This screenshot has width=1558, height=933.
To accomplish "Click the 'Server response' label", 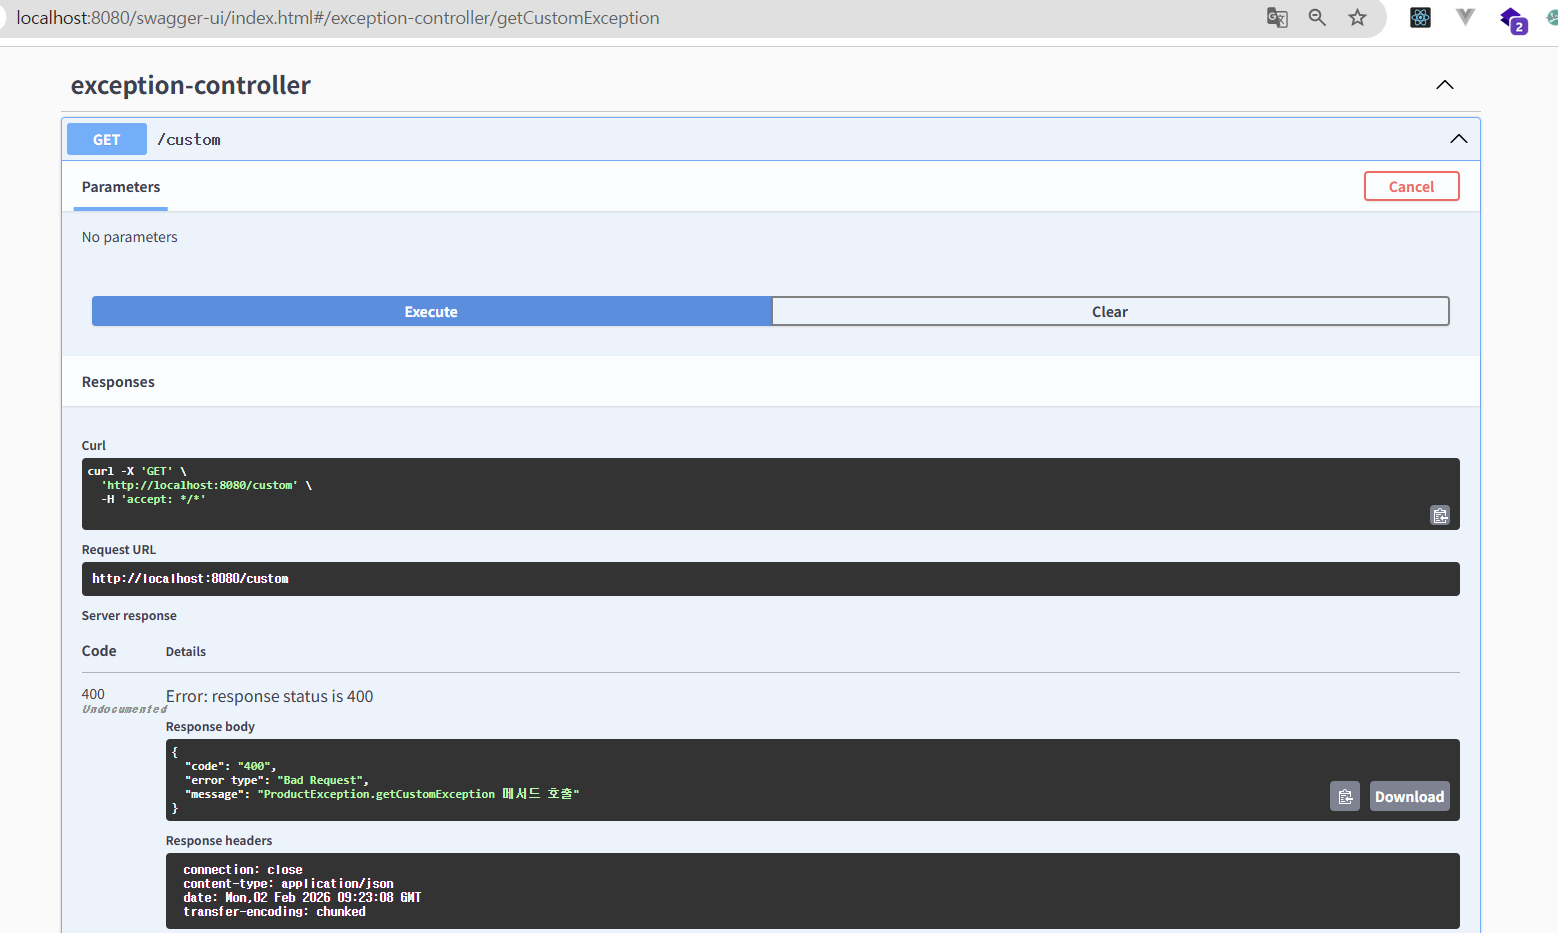I will [x=129, y=616].
